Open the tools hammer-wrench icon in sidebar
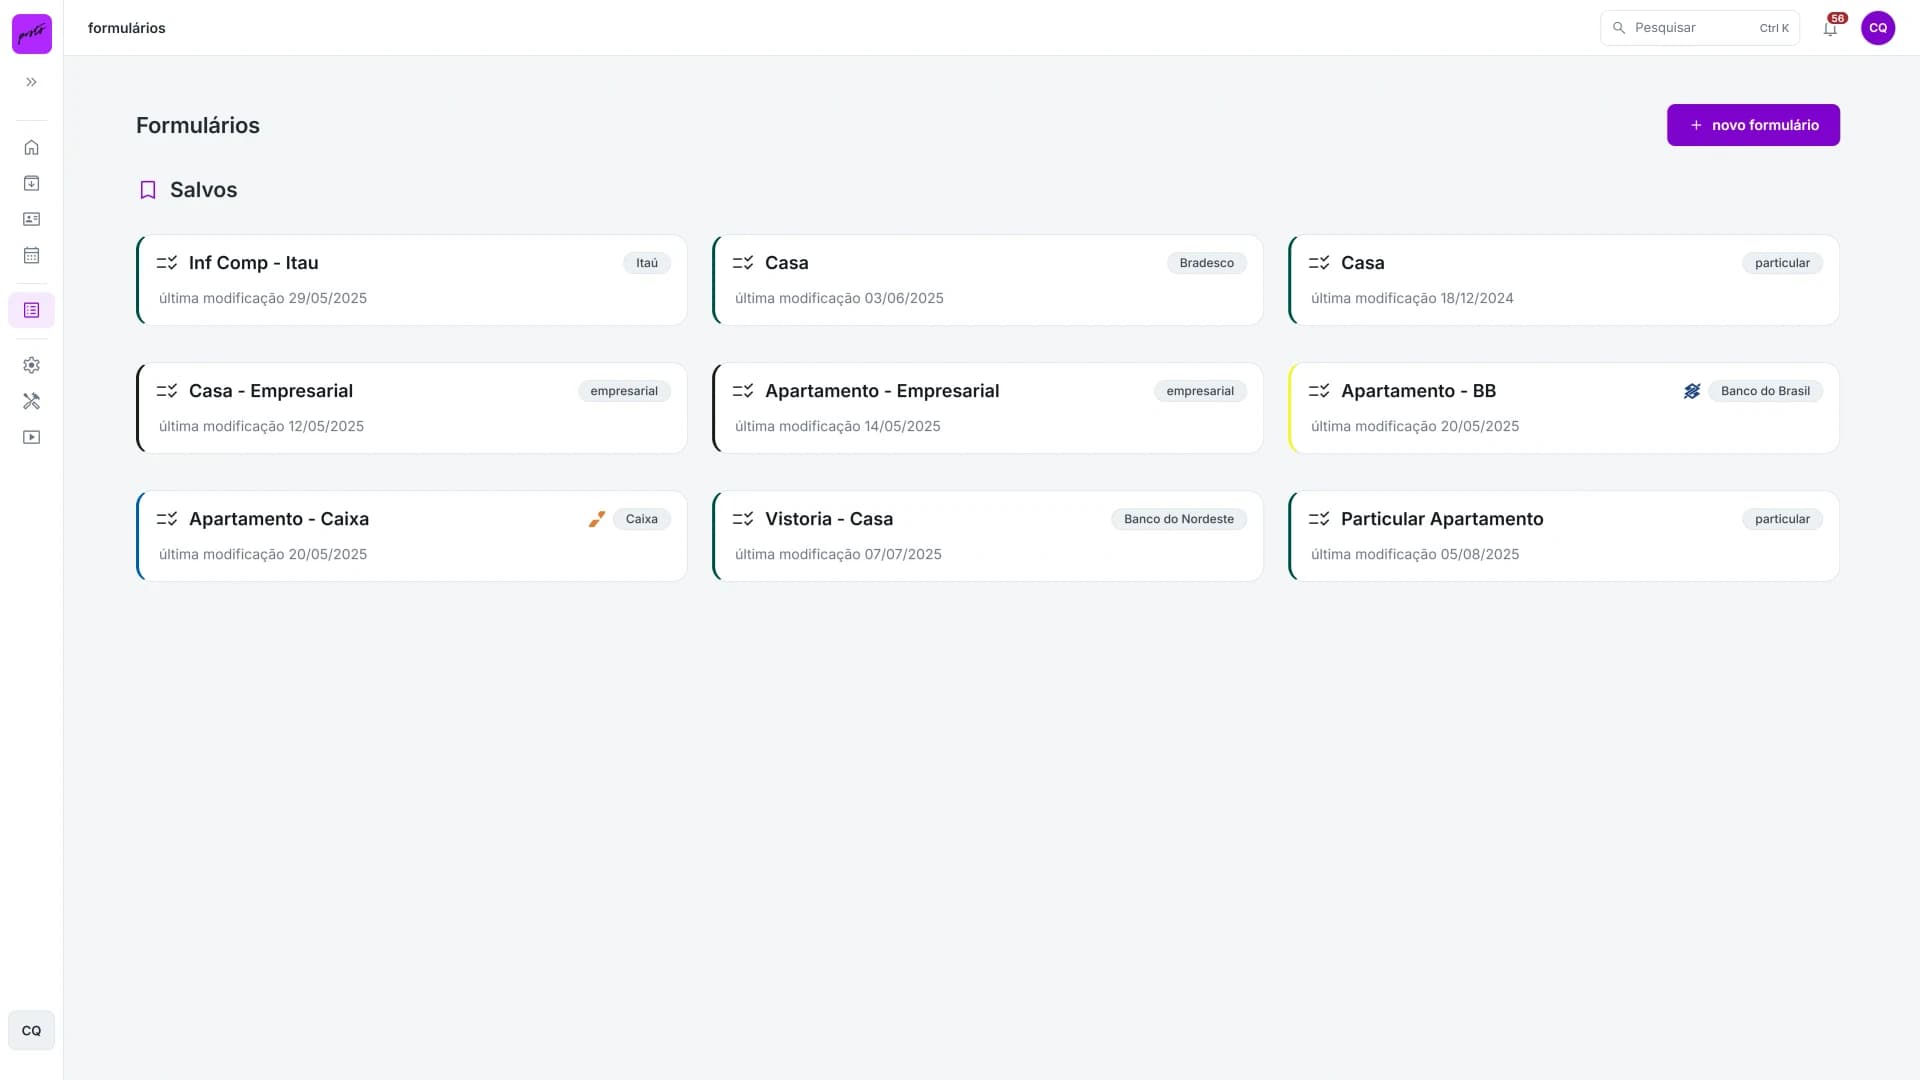Screen dimensions: 1920x1080 pyautogui.click(x=32, y=401)
